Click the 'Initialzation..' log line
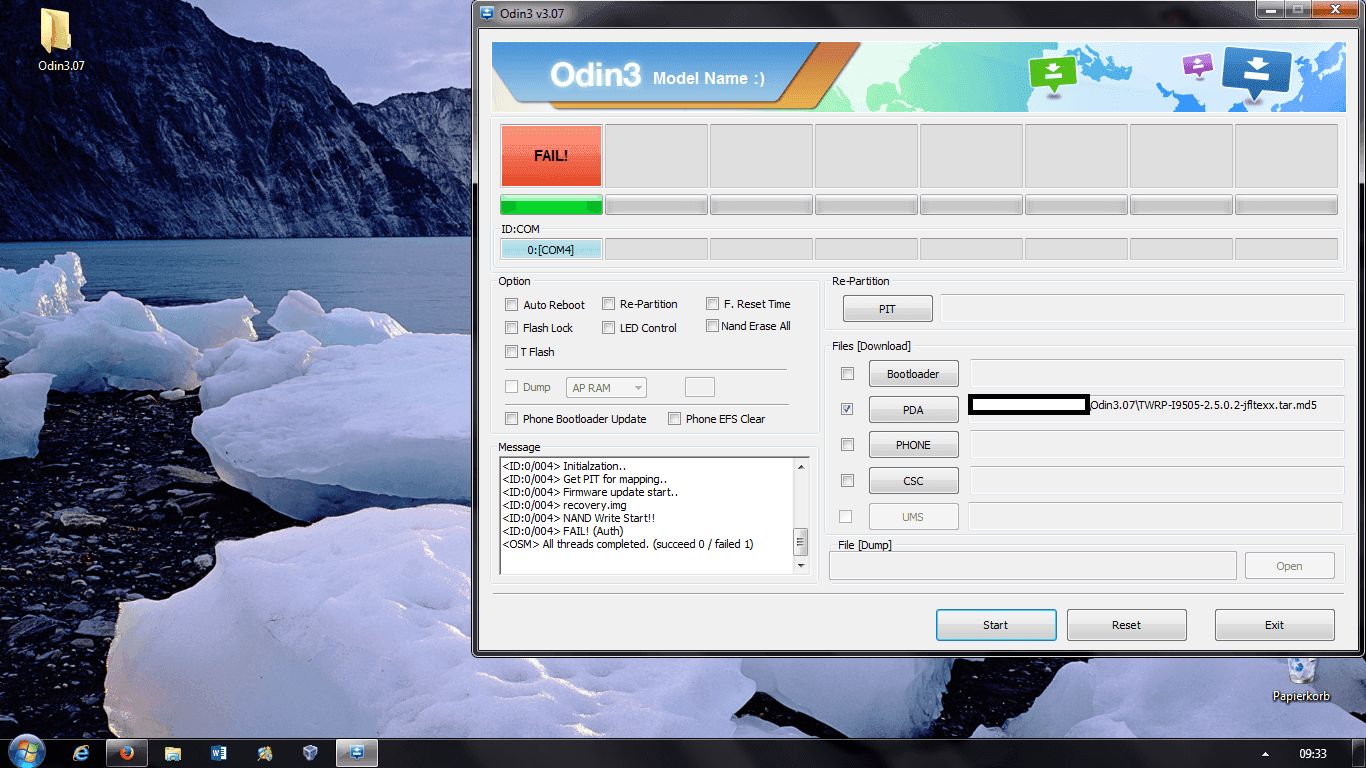 (x=564, y=466)
